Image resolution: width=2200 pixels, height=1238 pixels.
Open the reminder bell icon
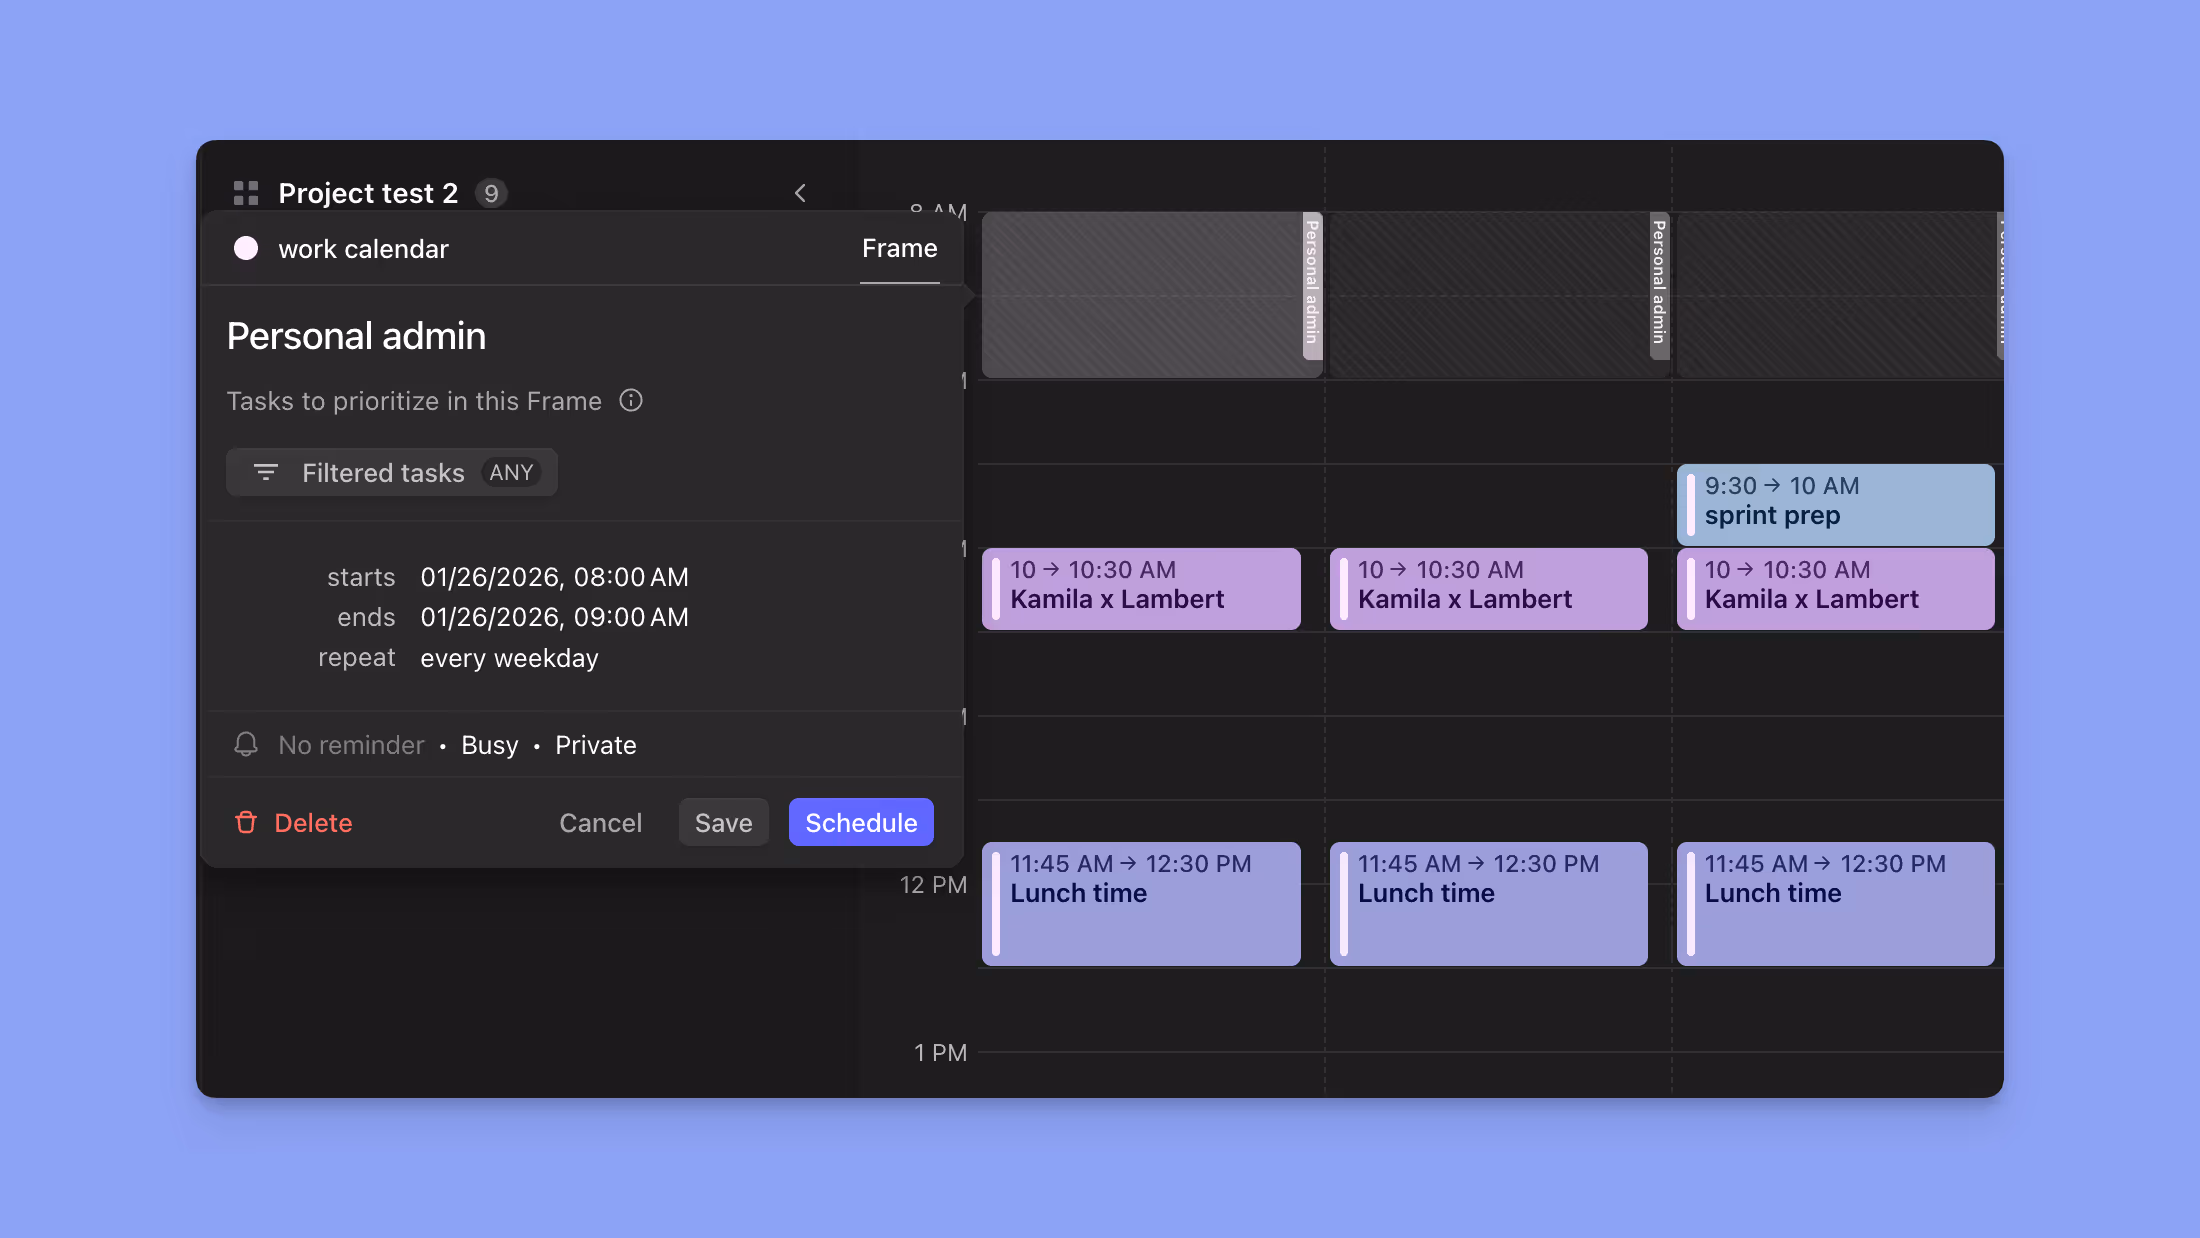tap(245, 744)
